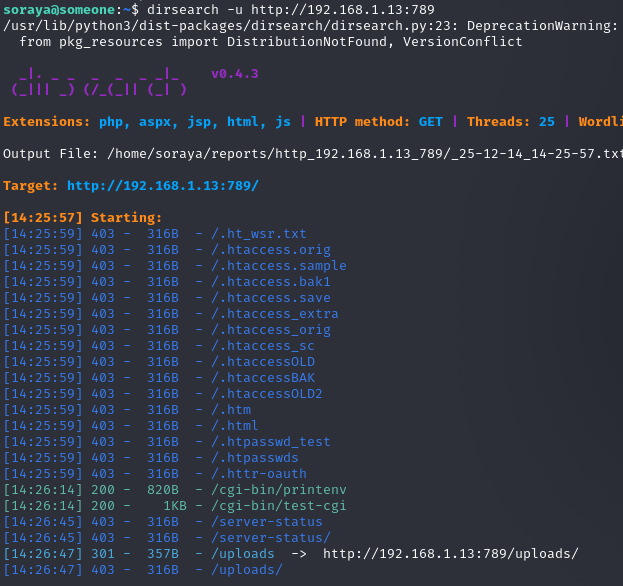Image resolution: width=623 pixels, height=586 pixels.
Task: Click the target URL http://192.168.1.13:789/
Action: 162,186
